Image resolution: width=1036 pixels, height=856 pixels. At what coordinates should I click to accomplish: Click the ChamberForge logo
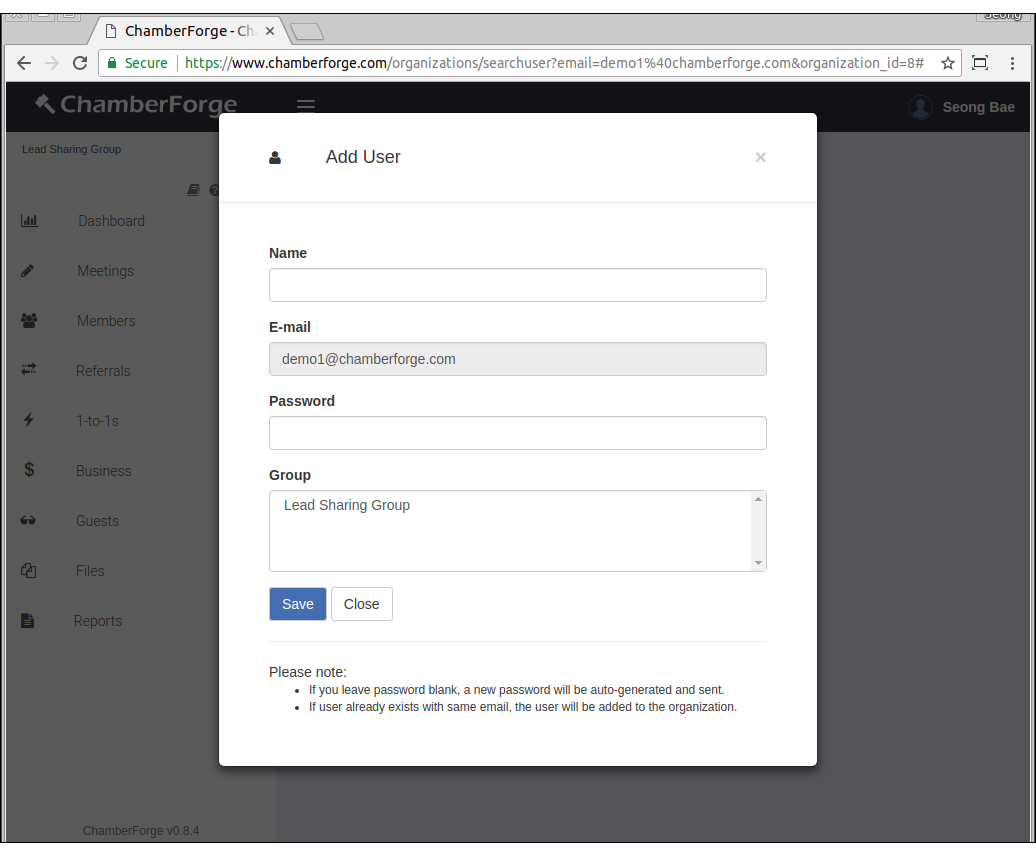pos(137,104)
